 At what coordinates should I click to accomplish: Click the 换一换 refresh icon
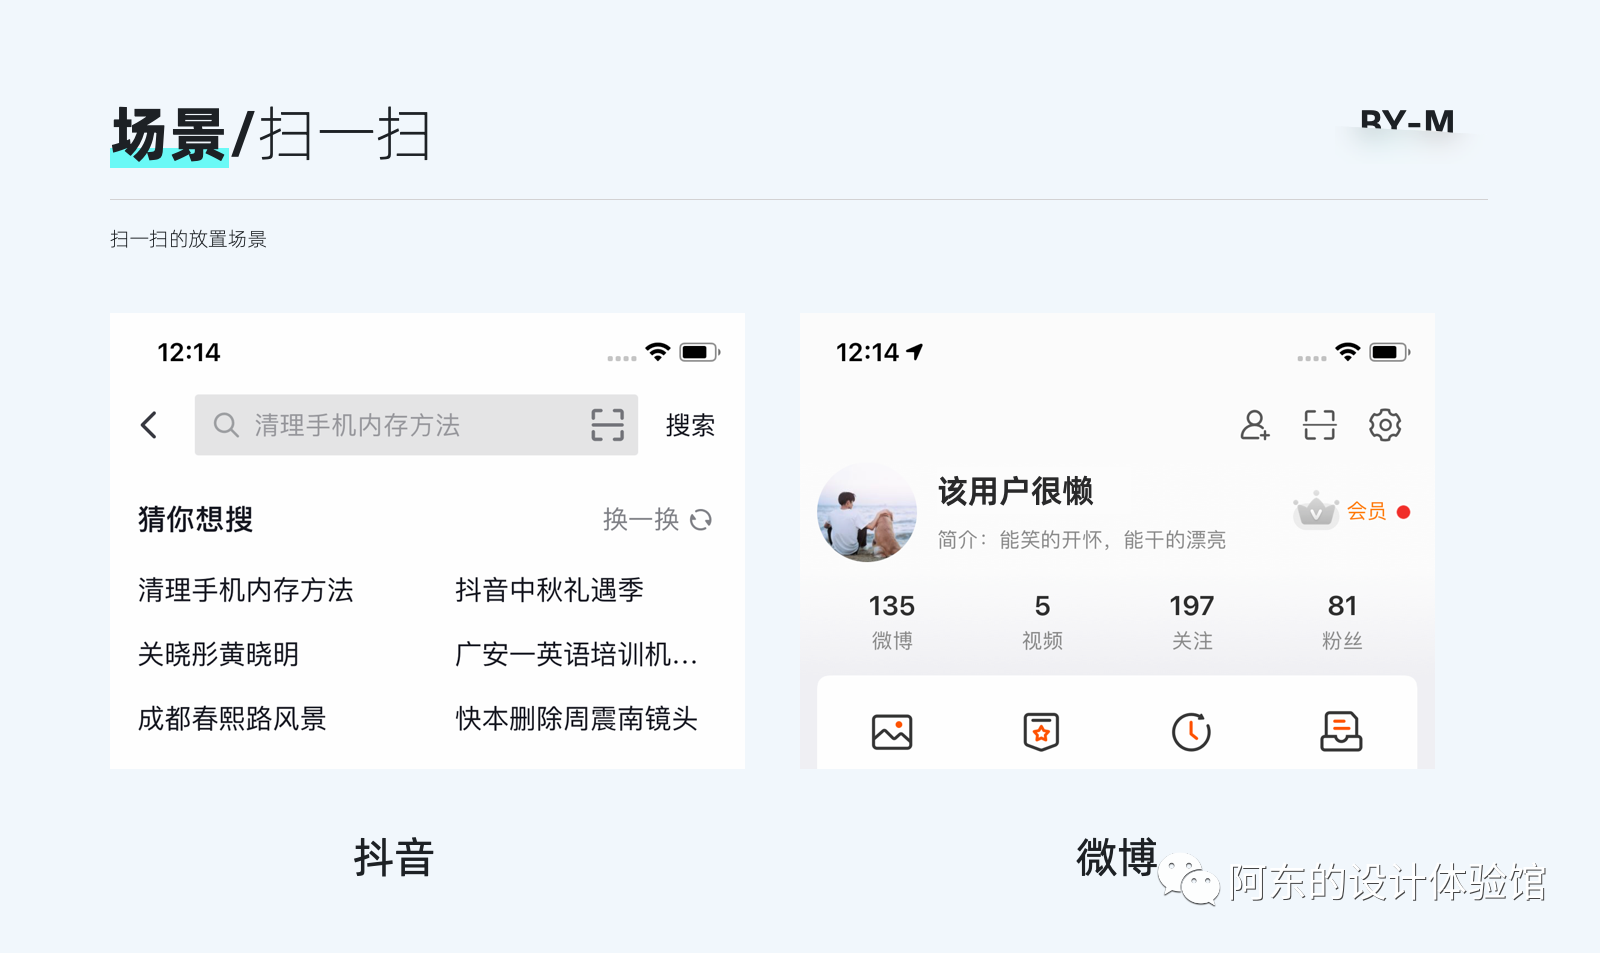click(701, 519)
